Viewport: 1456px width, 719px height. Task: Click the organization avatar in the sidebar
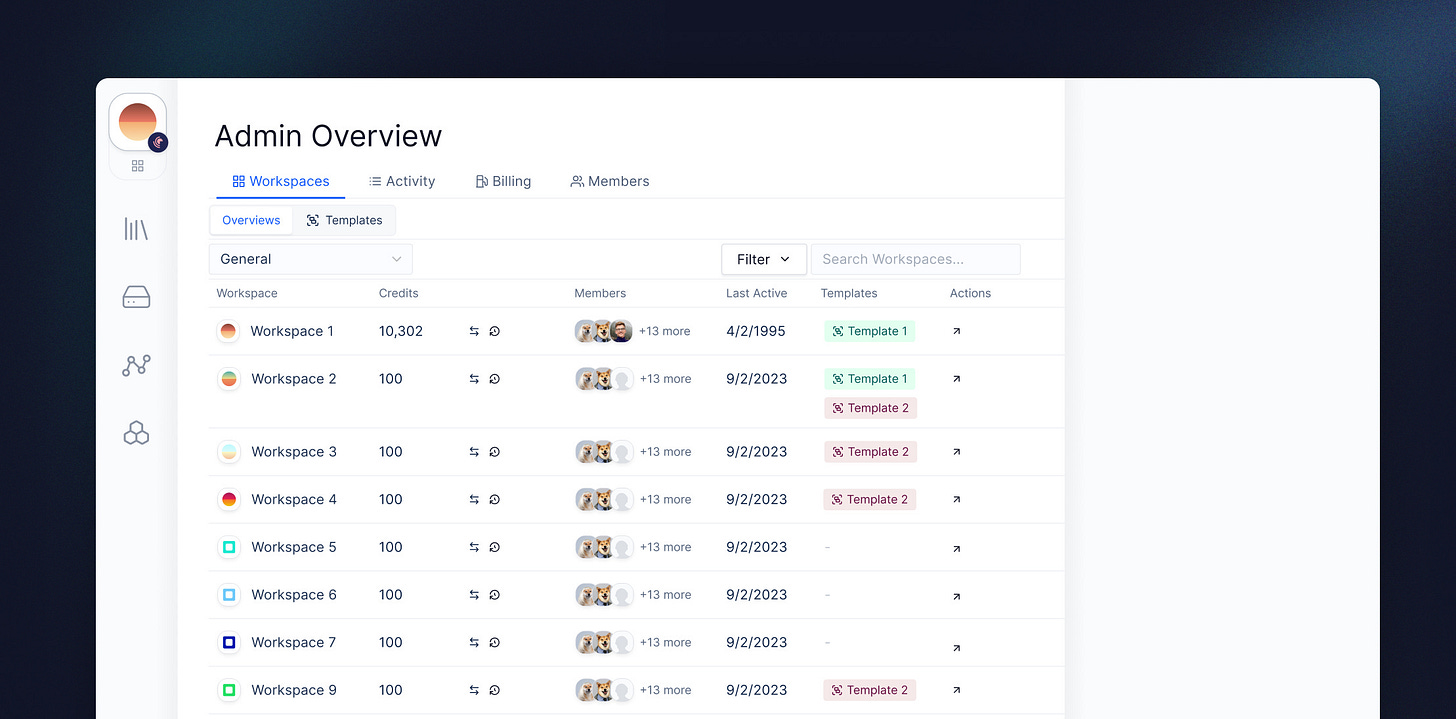pos(138,123)
